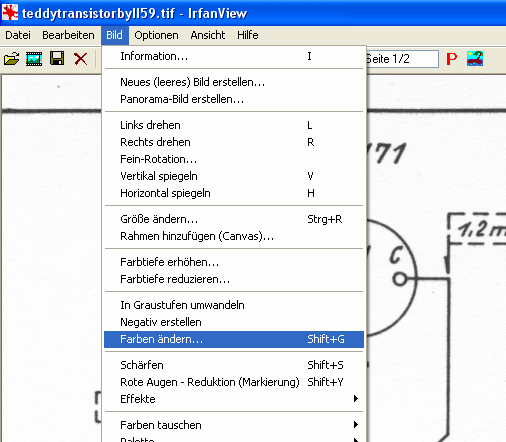Choose Rechts drehen
Image resolution: width=506 pixels, height=442 pixels.
tap(234, 142)
